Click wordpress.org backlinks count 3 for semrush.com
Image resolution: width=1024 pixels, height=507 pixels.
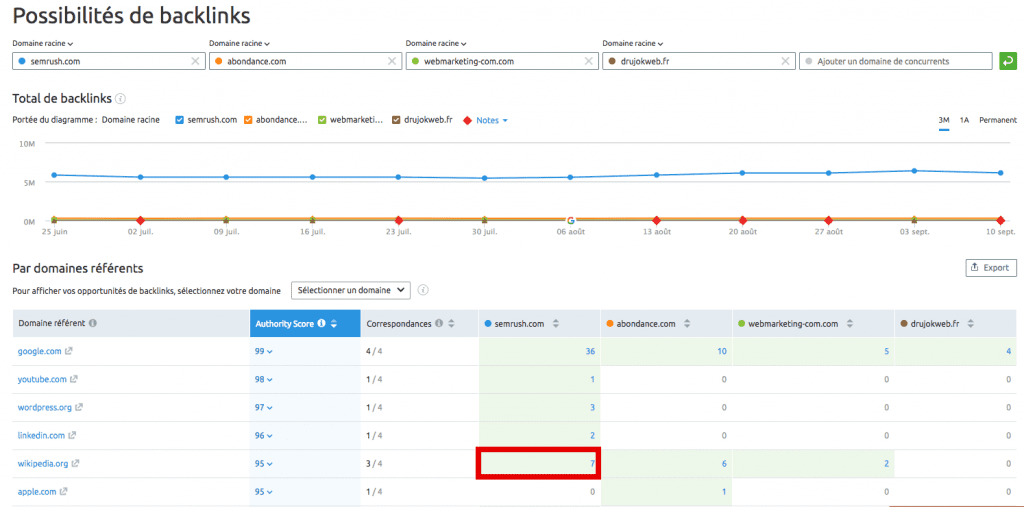592,407
